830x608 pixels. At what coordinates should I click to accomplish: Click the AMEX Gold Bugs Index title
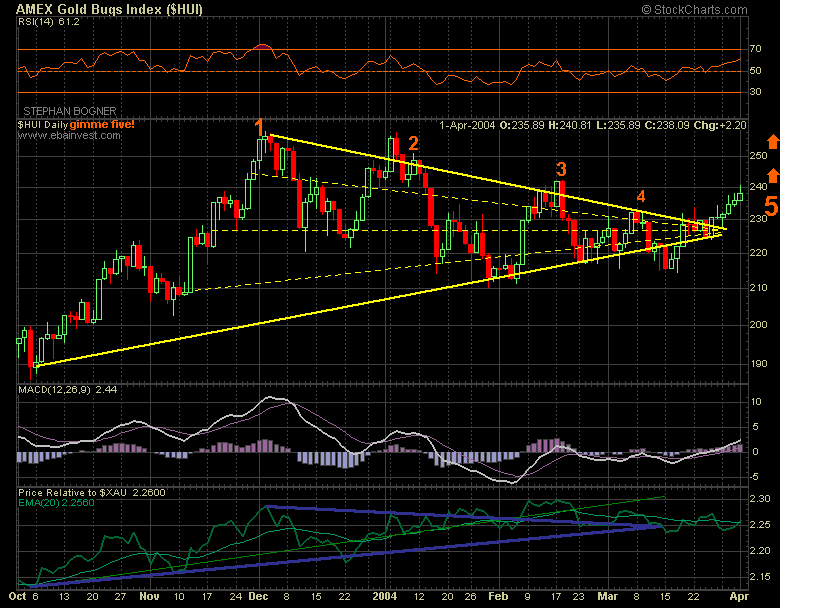tap(89, 9)
